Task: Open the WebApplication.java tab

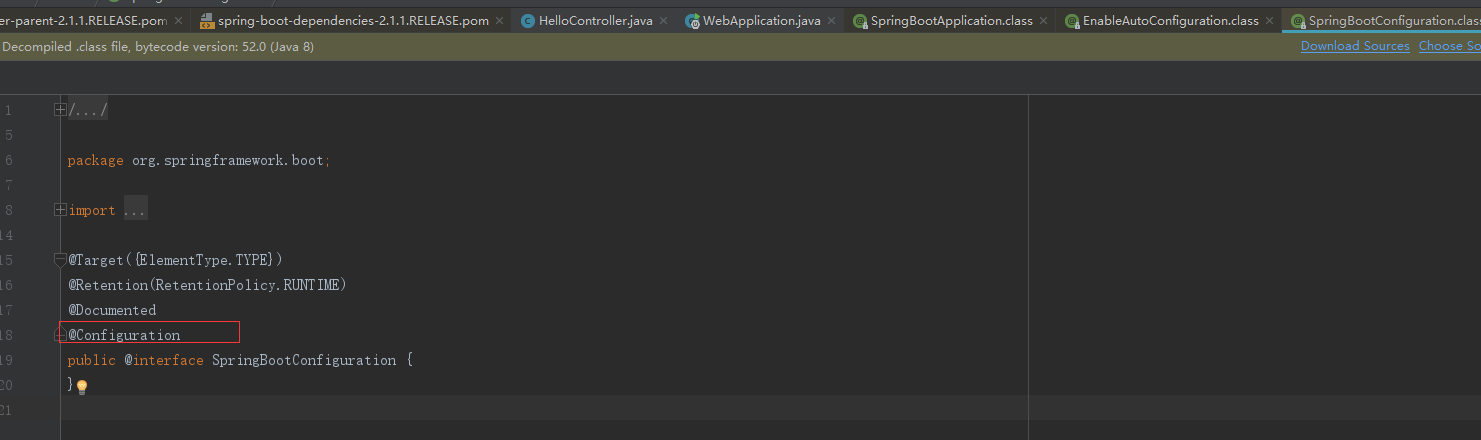Action: 762,21
